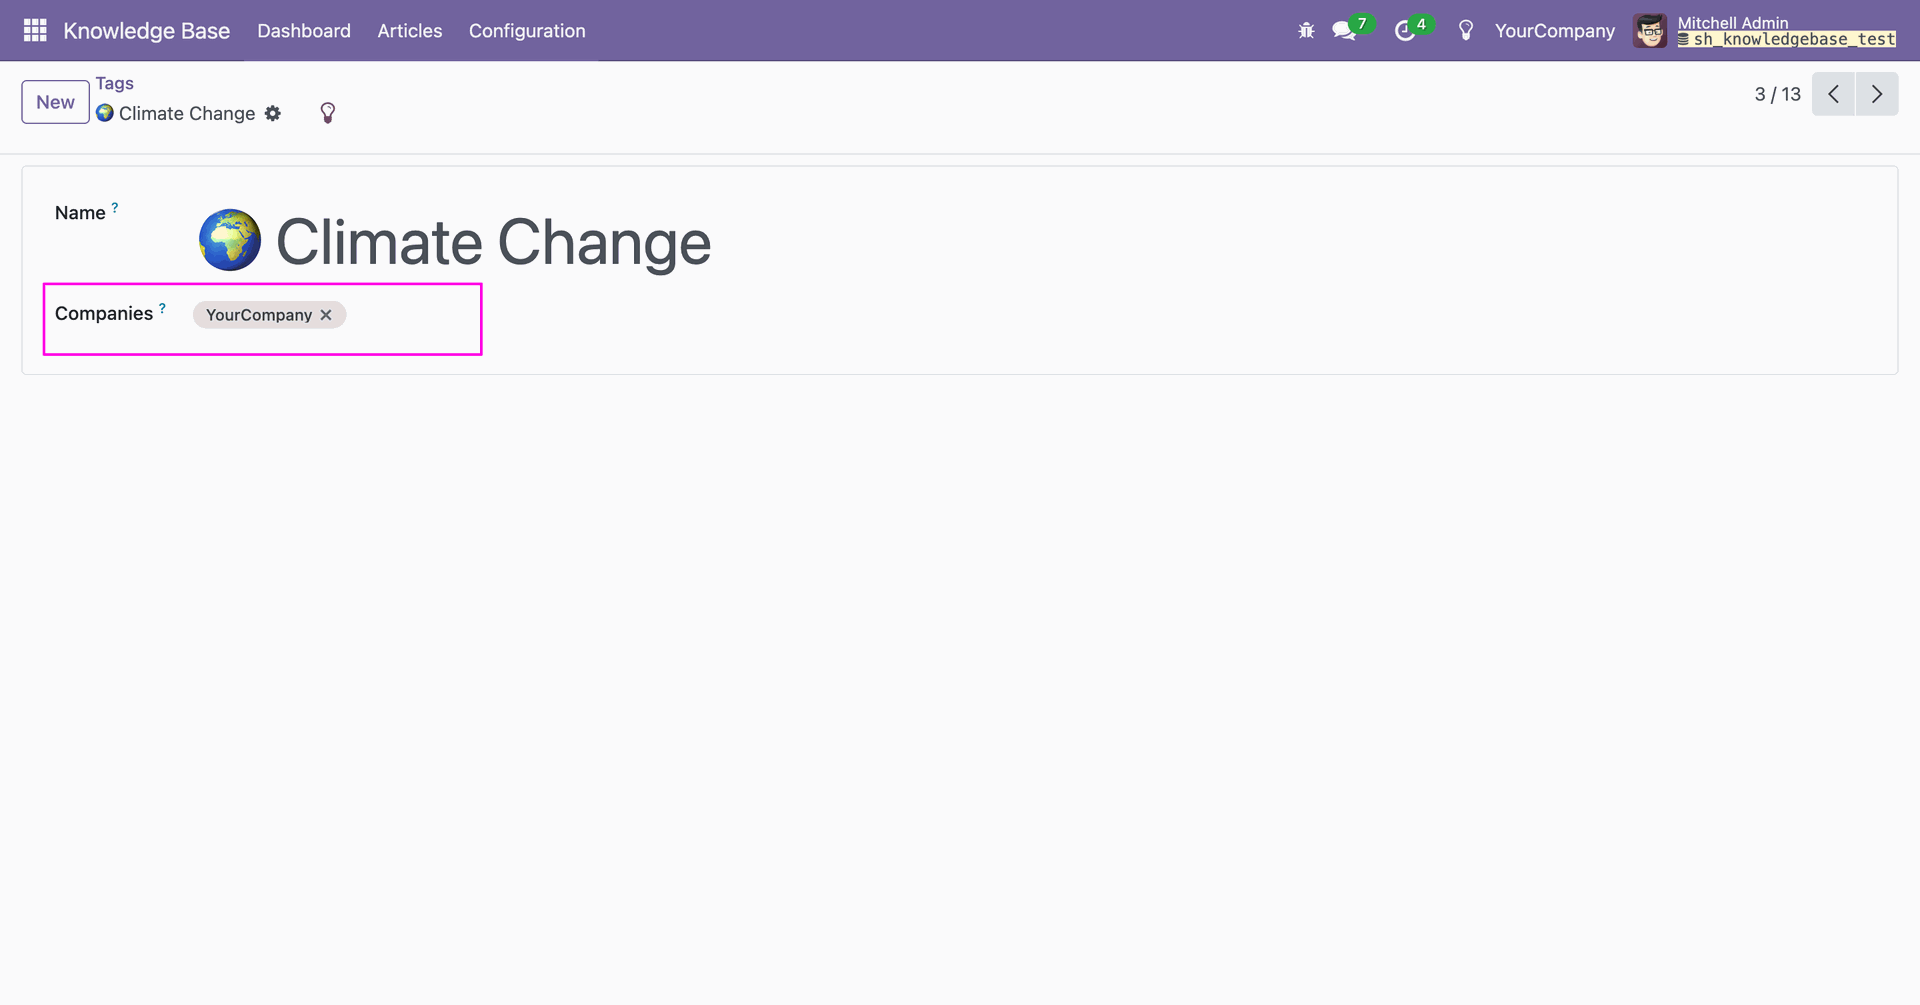Open the apps grid home menu
1920x1005 pixels.
(35, 30)
